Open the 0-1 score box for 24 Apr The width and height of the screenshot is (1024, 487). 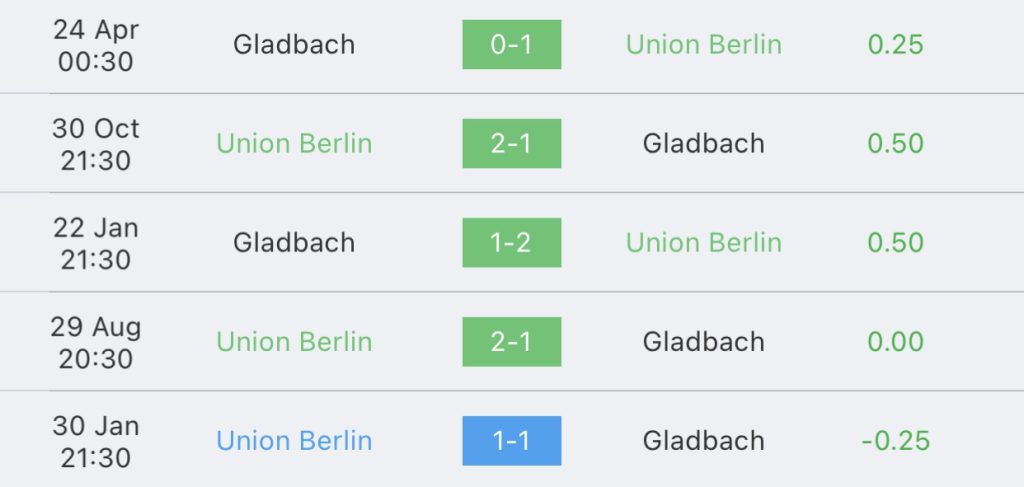[x=511, y=44]
